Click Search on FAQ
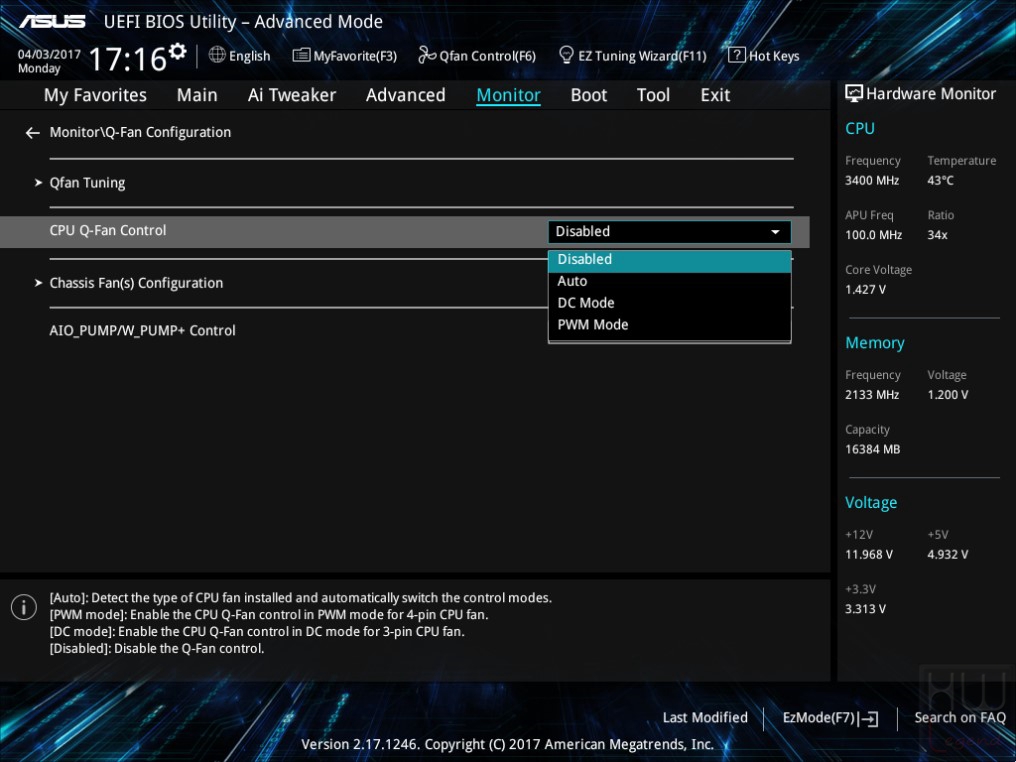This screenshot has width=1016, height=762. tap(960, 717)
